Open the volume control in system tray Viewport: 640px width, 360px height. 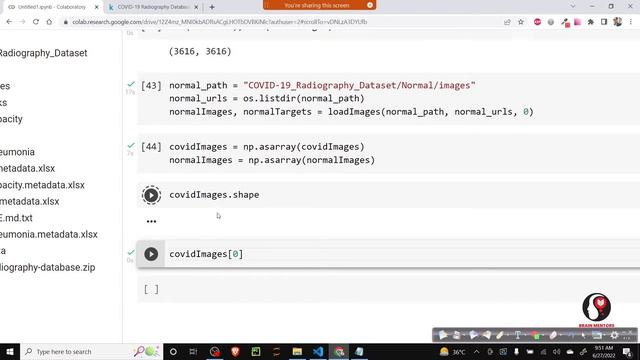556,351
